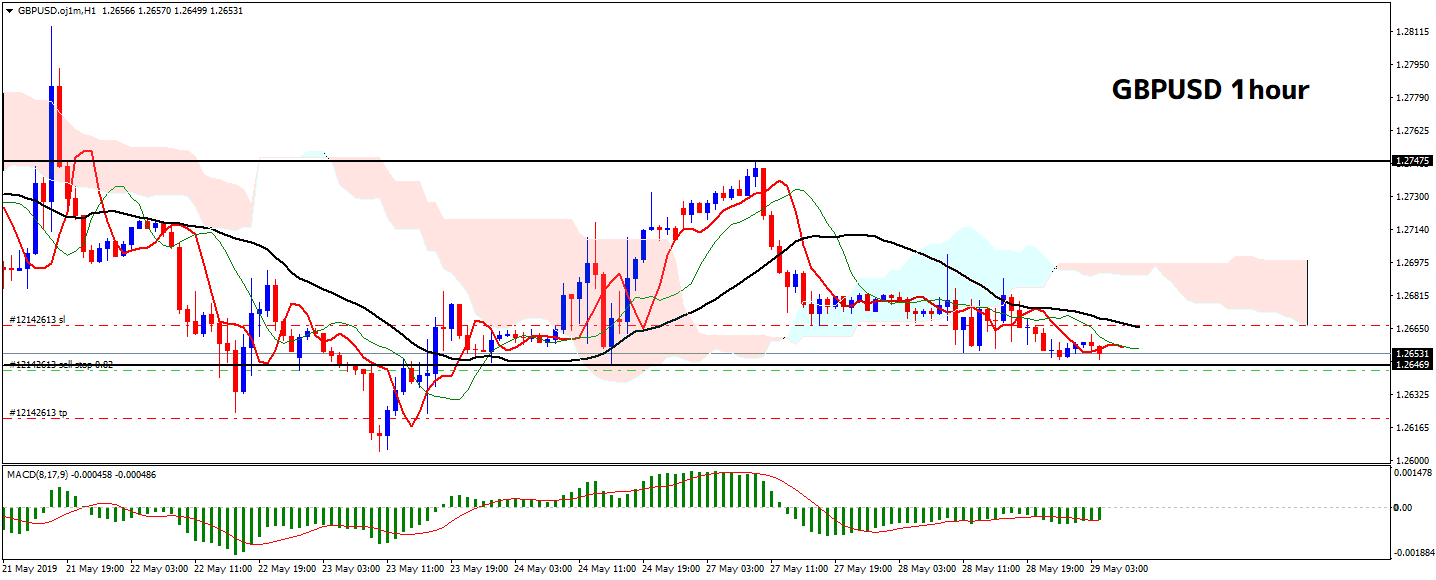
Task: Click the '27 May 11:00' time label
Action: pos(800,569)
